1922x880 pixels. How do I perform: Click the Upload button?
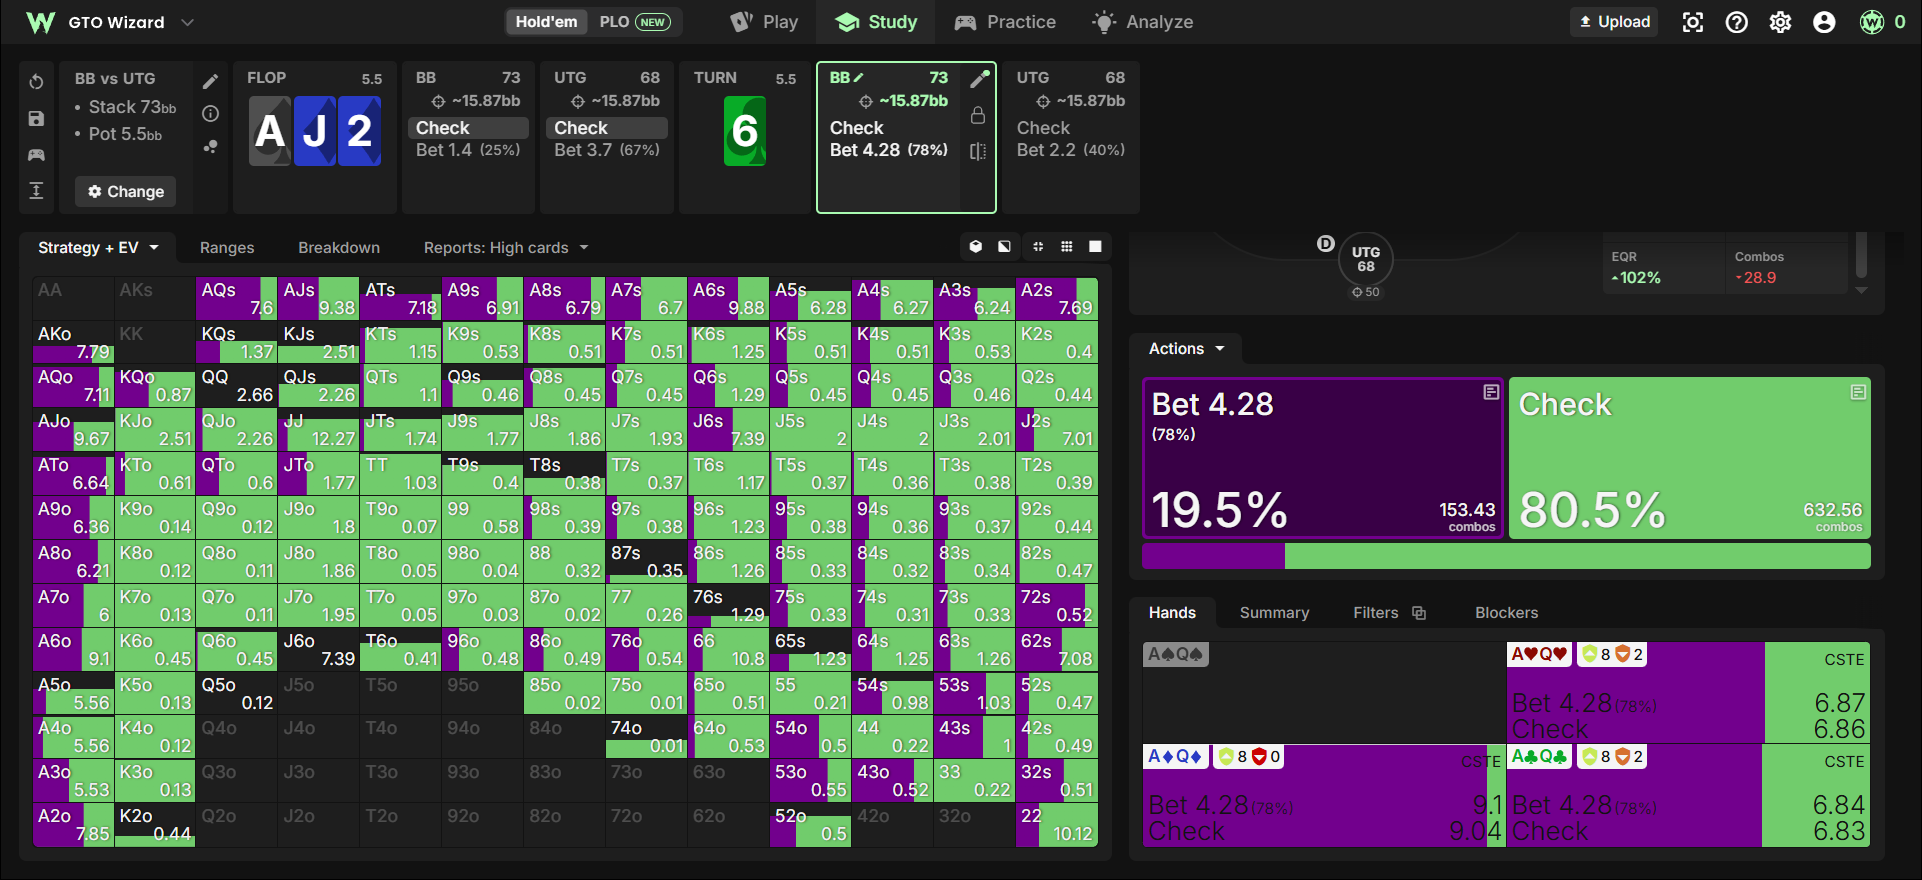click(1614, 22)
